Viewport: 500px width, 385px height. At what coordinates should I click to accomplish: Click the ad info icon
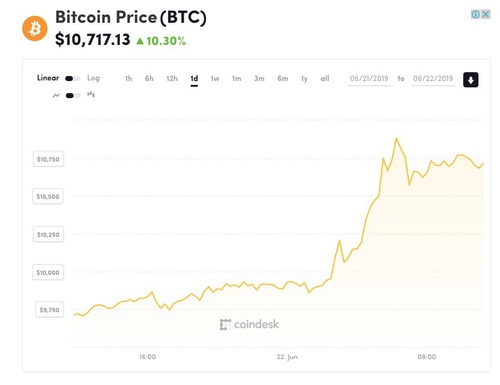click(476, 14)
